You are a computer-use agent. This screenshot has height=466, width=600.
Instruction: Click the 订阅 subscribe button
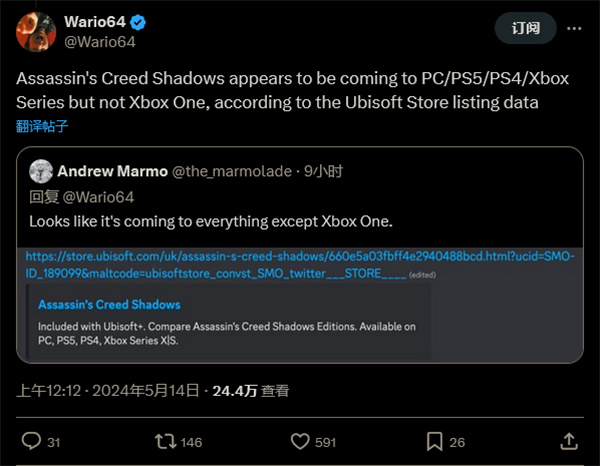pyautogui.click(x=525, y=28)
